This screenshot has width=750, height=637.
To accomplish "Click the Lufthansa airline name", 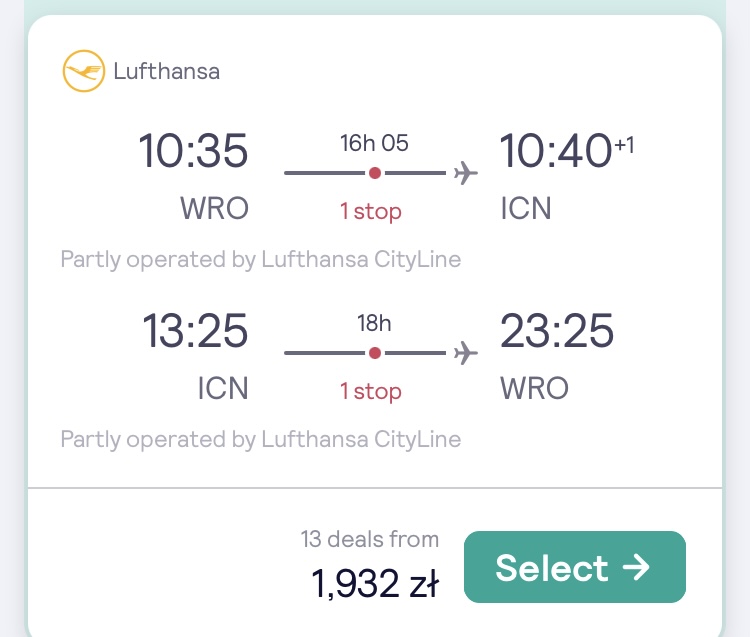I will (x=166, y=72).
